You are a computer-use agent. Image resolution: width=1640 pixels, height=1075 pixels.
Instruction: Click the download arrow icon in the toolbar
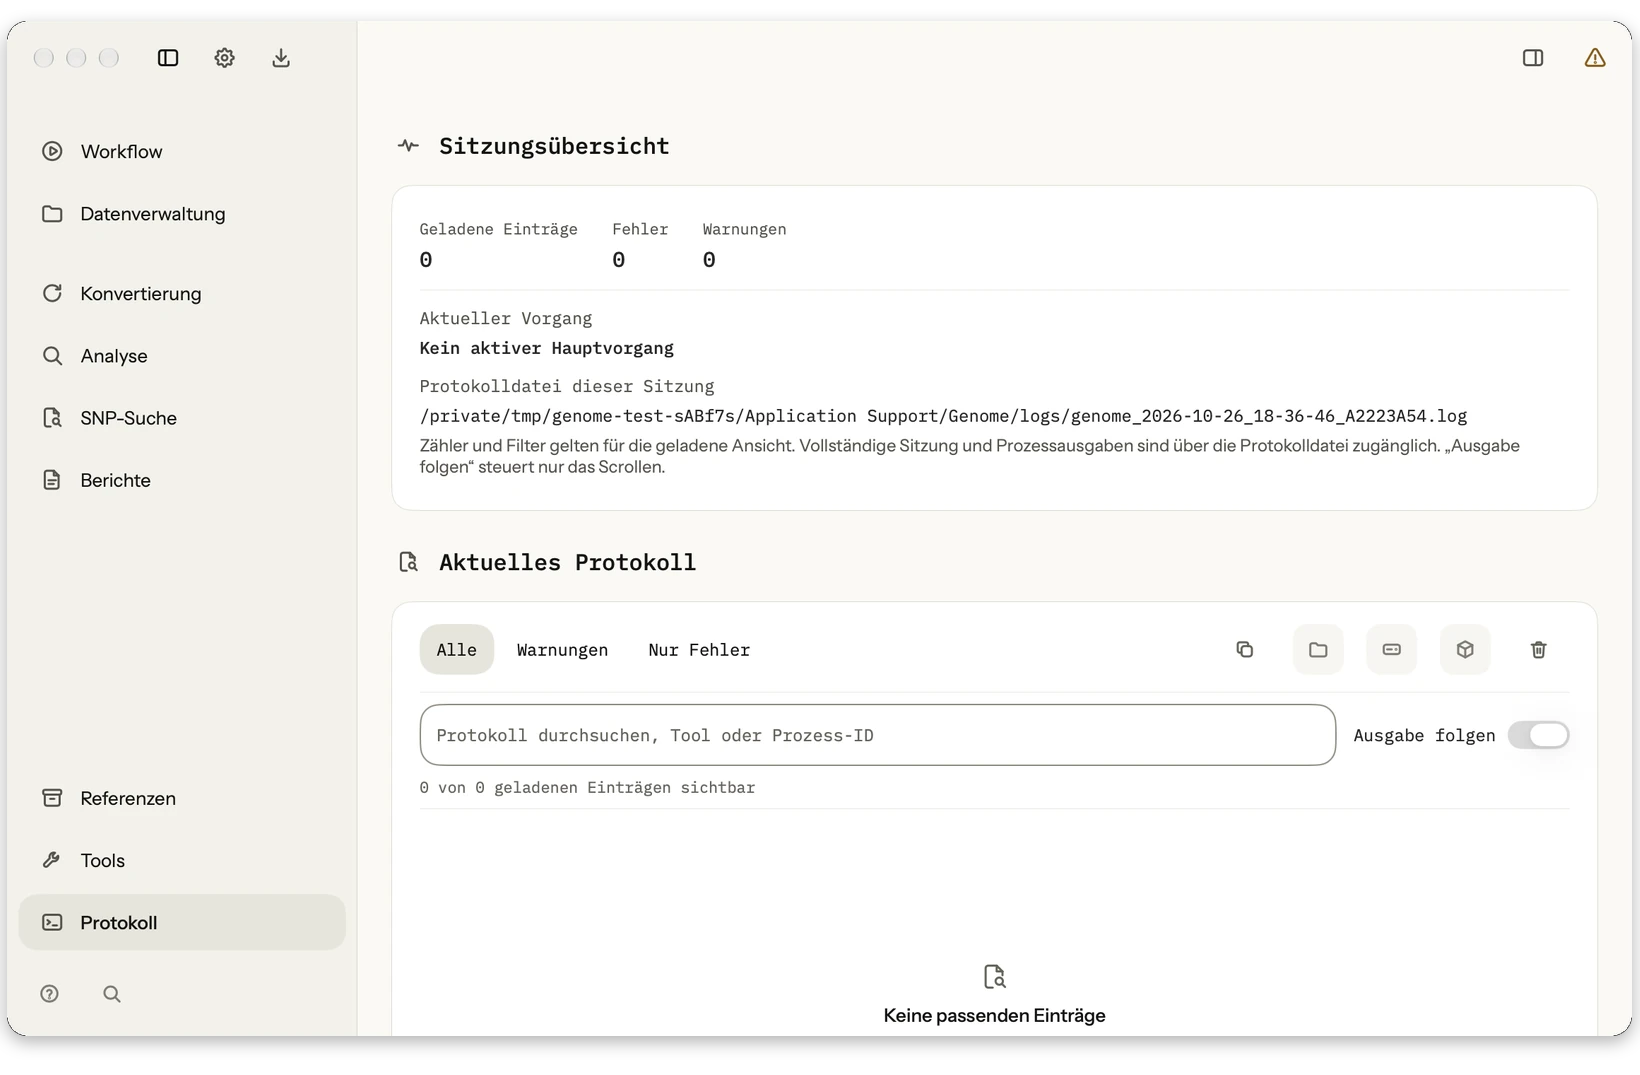(x=281, y=58)
